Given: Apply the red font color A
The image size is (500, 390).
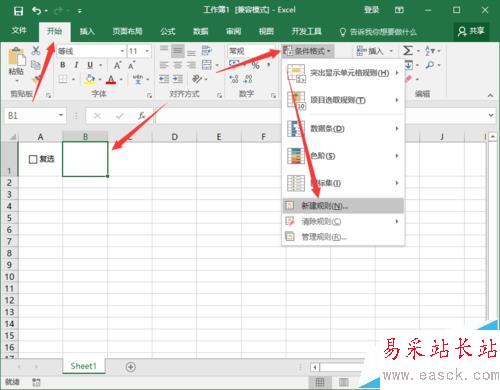Looking at the screenshot, I should point(111,79).
